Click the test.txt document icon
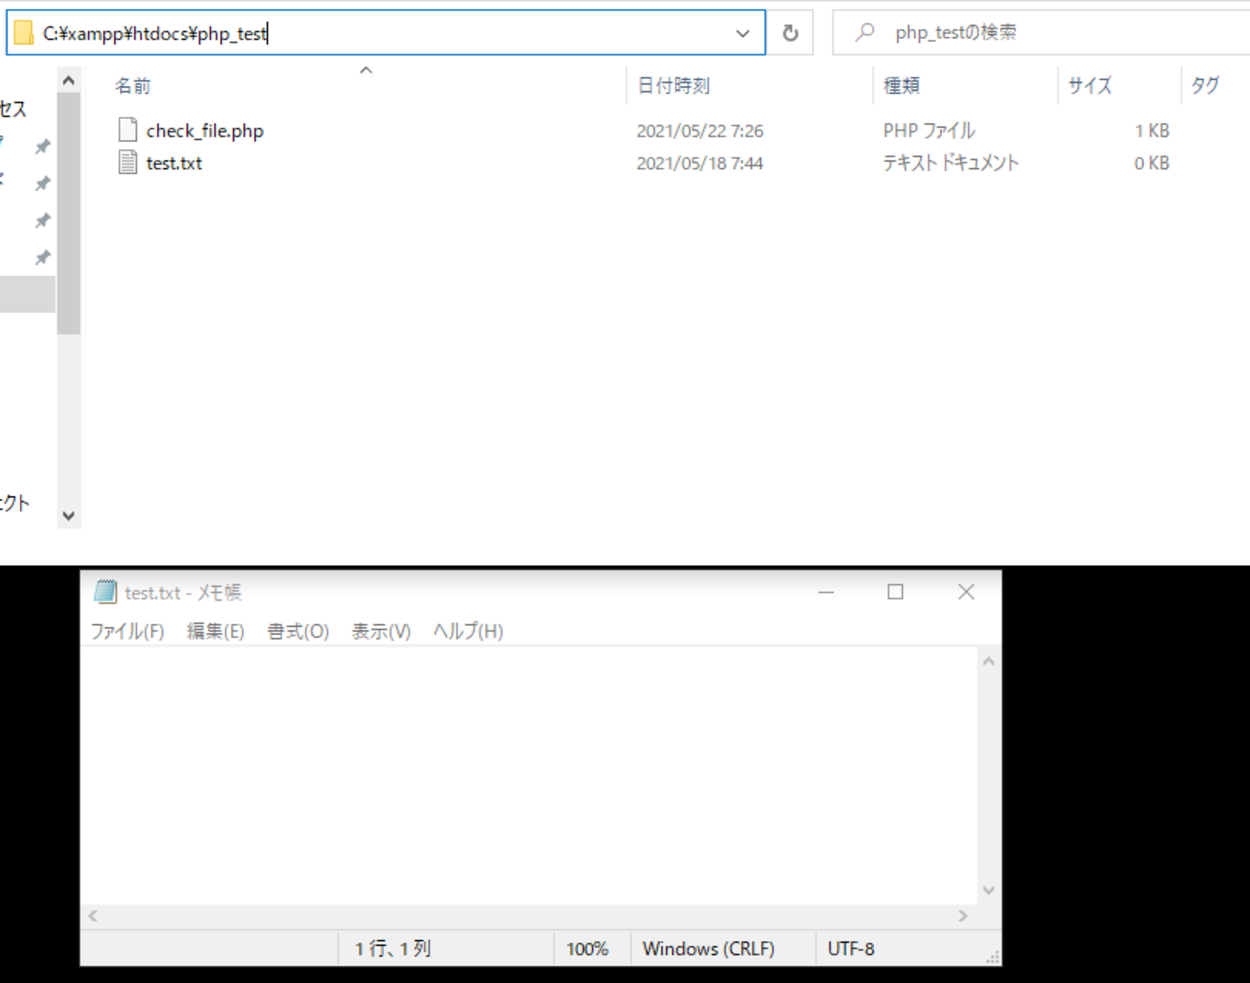 (127, 162)
